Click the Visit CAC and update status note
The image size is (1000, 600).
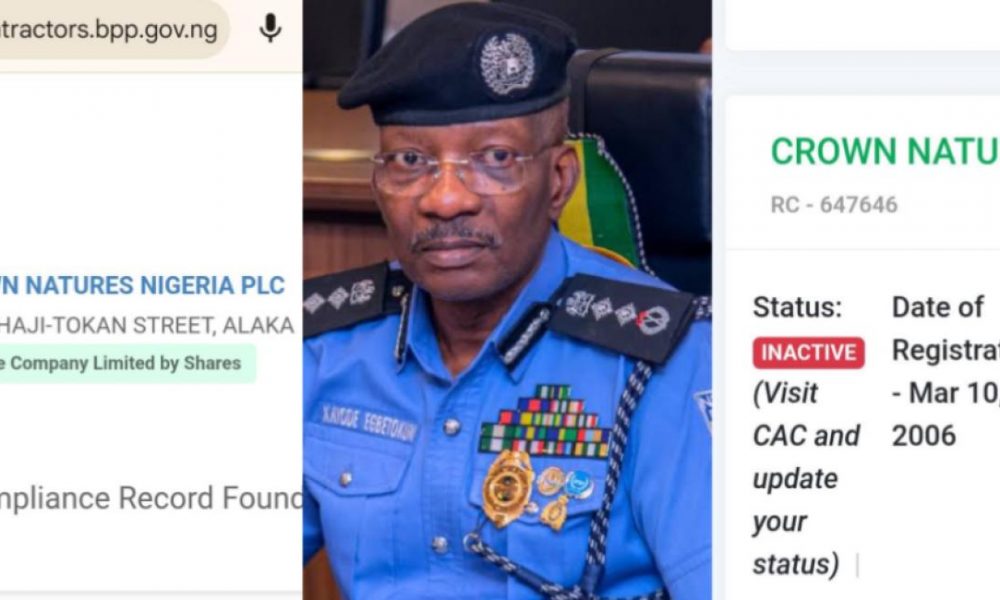click(806, 478)
